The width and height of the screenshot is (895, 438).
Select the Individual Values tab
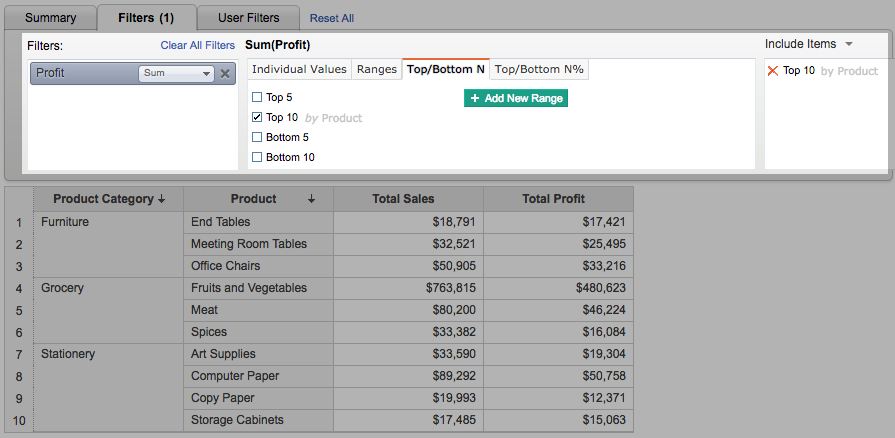[x=299, y=69]
